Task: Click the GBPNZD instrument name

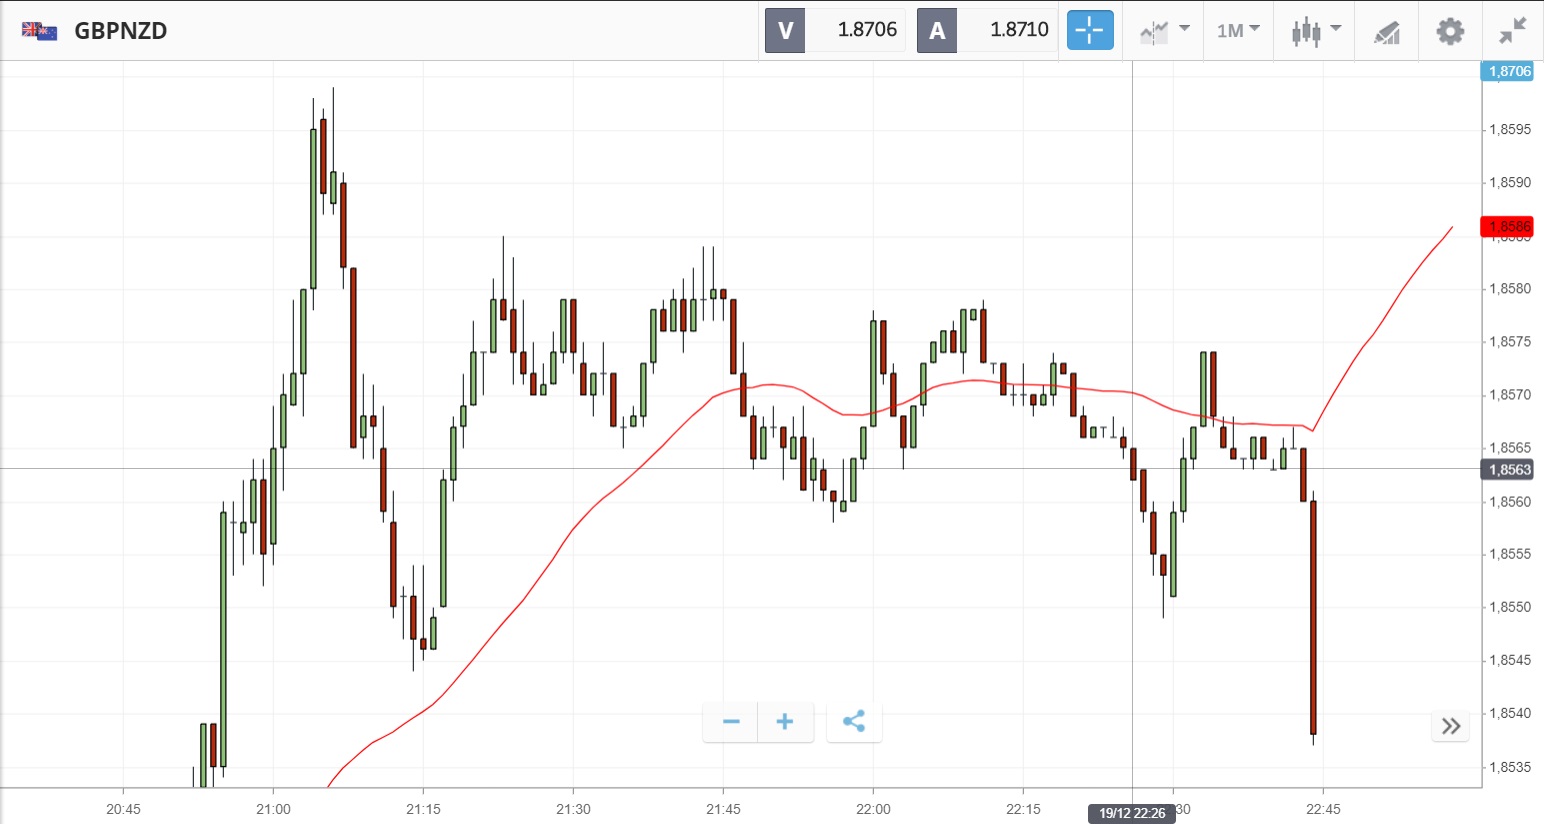Action: coord(121,30)
